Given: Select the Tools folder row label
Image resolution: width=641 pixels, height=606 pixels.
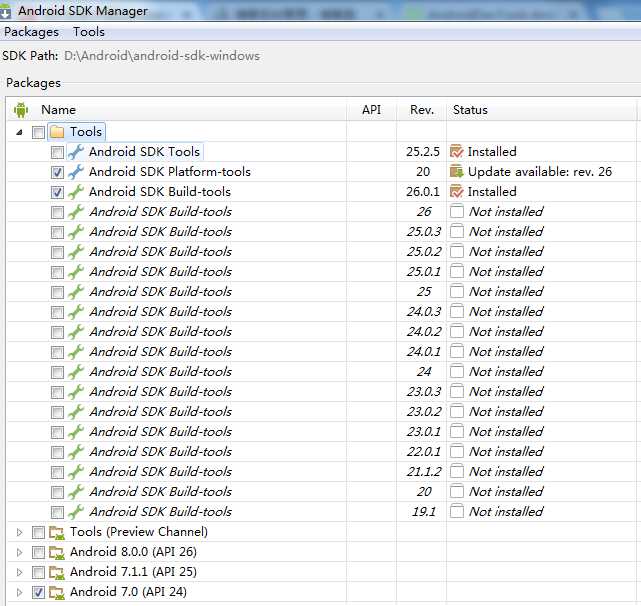Looking at the screenshot, I should pyautogui.click(x=86, y=132).
